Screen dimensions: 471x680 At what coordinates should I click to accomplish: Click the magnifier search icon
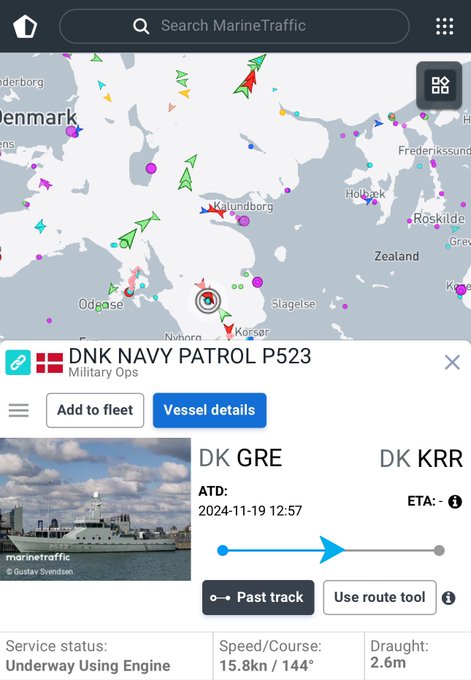(141, 26)
